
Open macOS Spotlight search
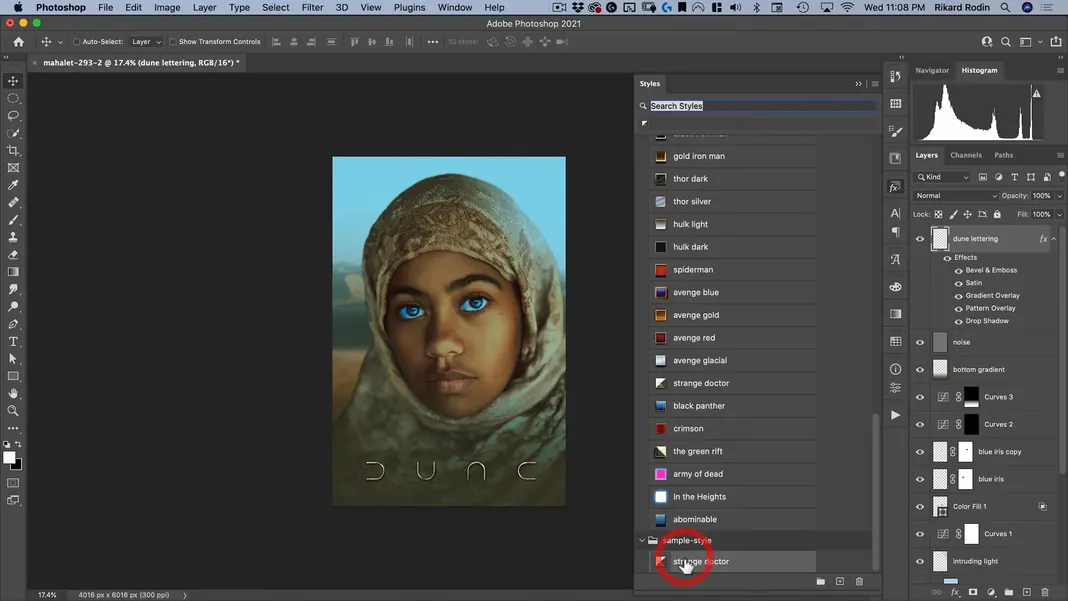click(x=1005, y=7)
